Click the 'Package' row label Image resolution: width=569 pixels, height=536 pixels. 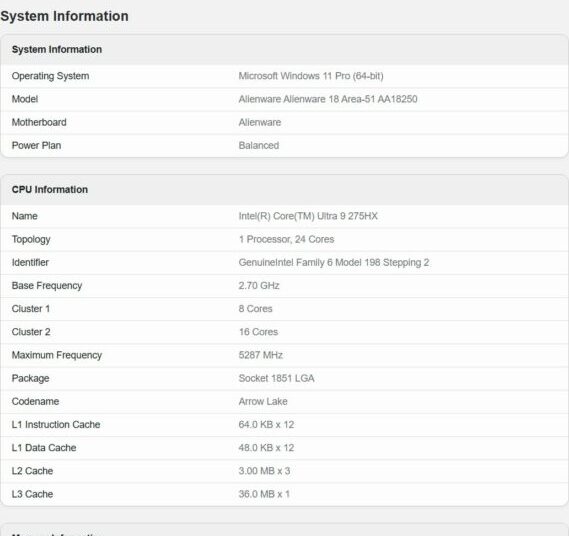coord(30,379)
